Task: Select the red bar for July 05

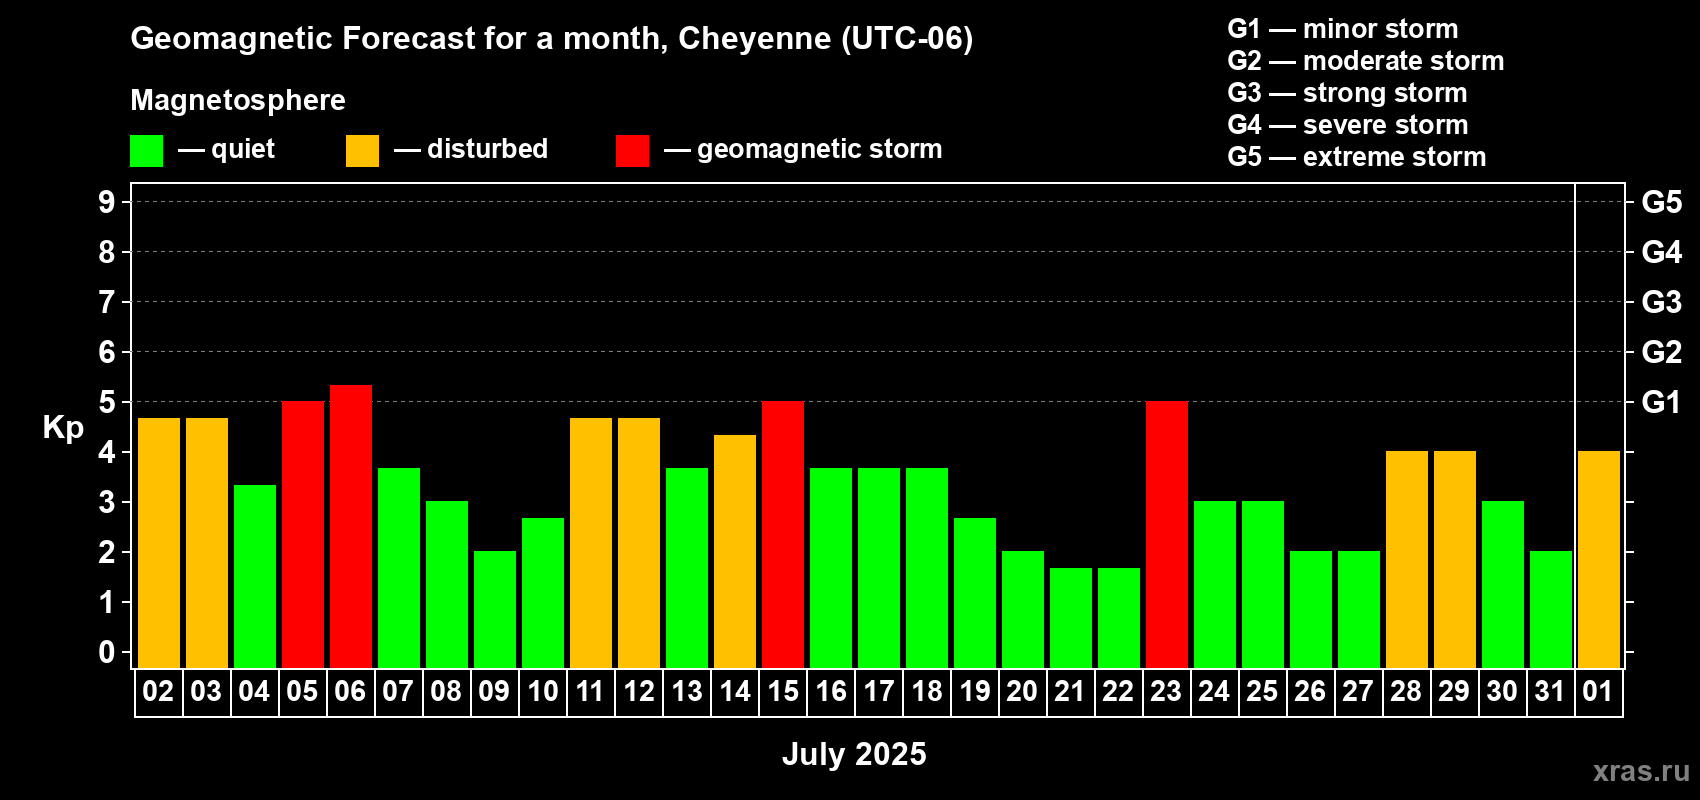Action: coord(303,535)
